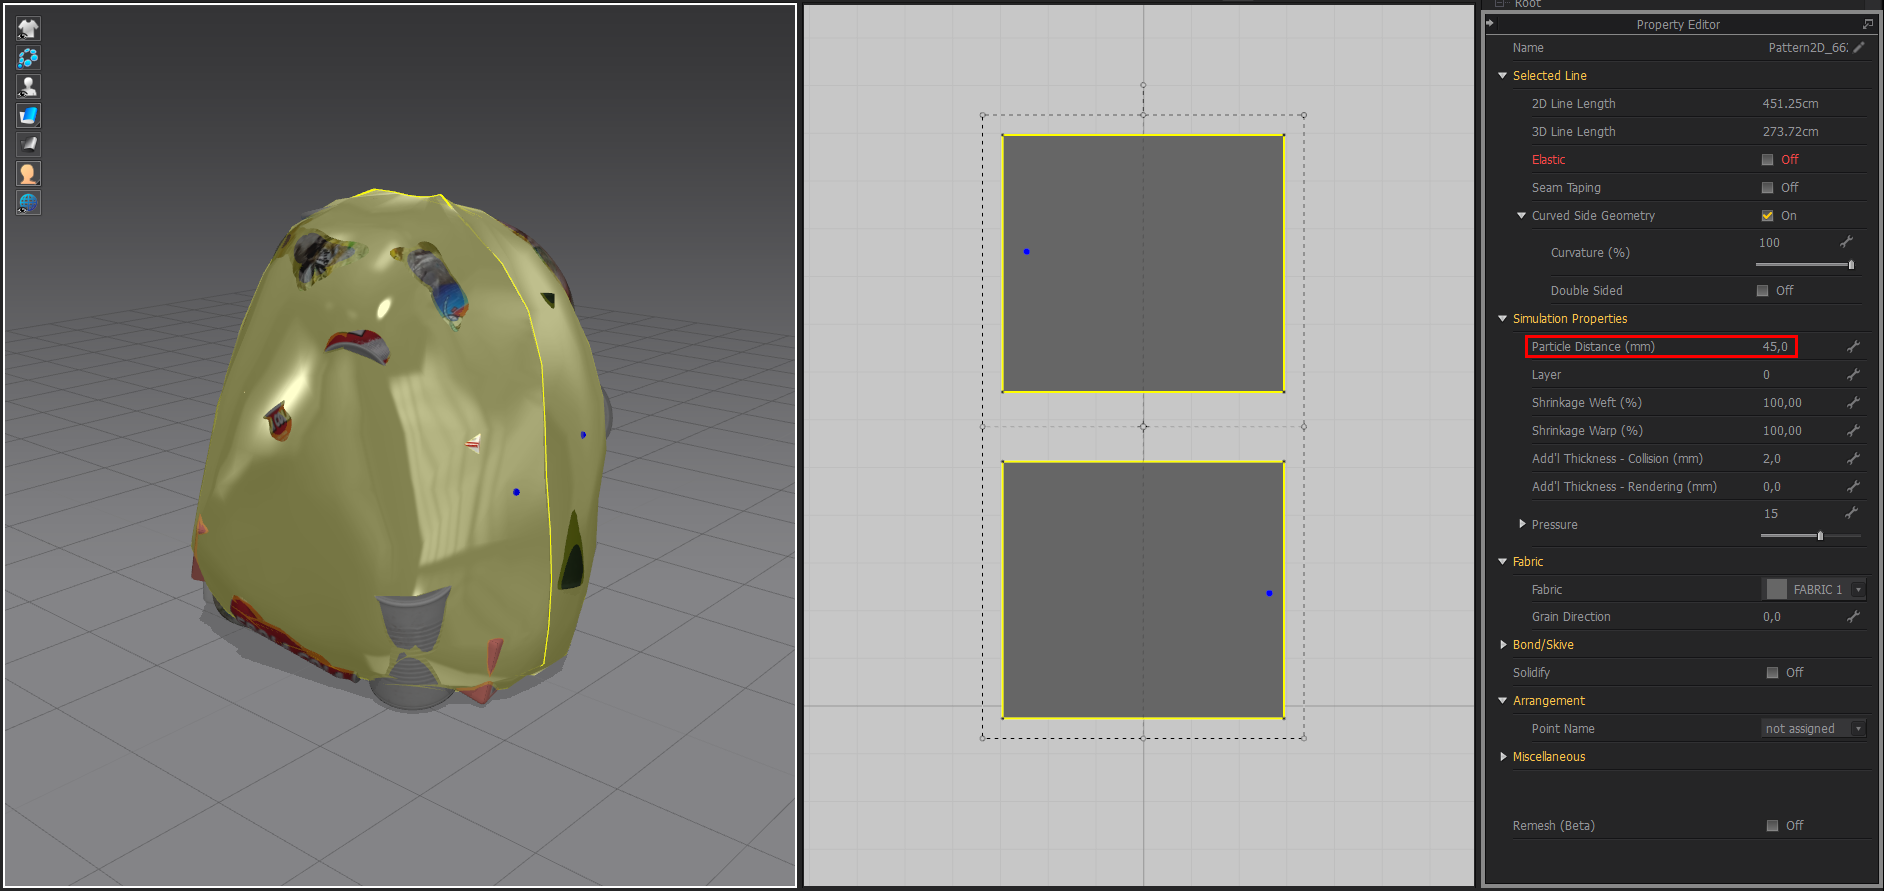Click the Root tree item
The width and height of the screenshot is (1884, 891).
(x=1527, y=4)
